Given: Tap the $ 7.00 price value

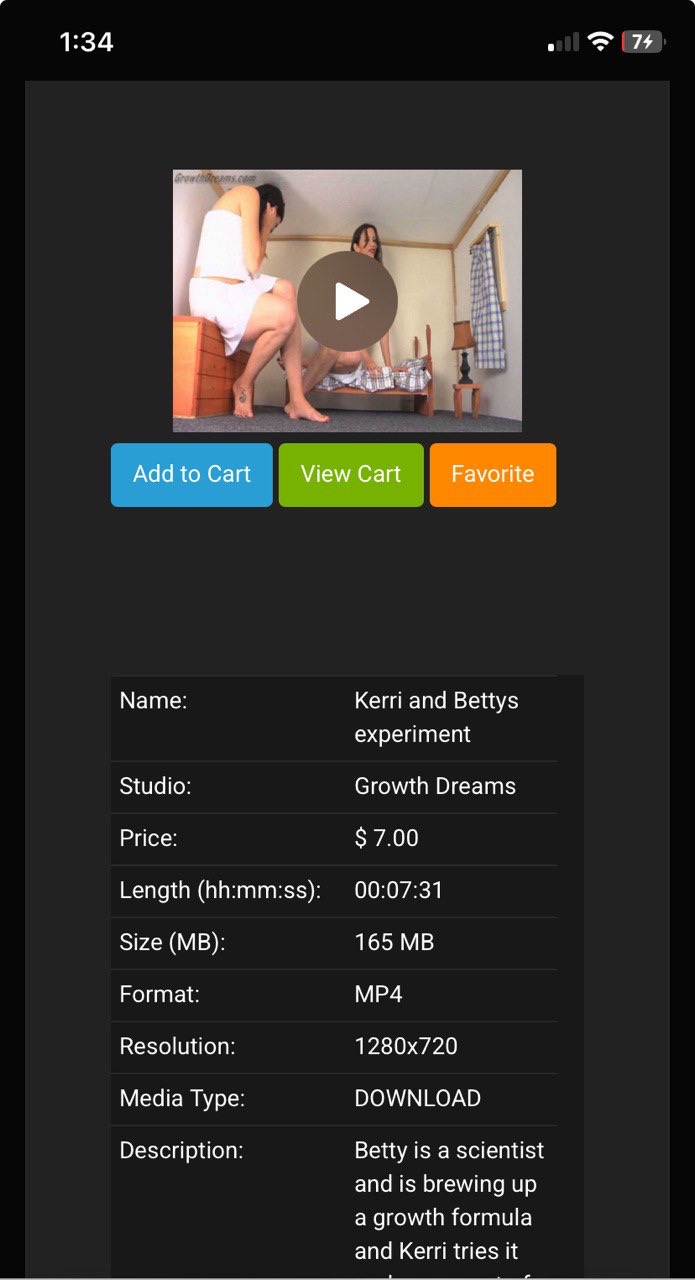Looking at the screenshot, I should tap(386, 838).
